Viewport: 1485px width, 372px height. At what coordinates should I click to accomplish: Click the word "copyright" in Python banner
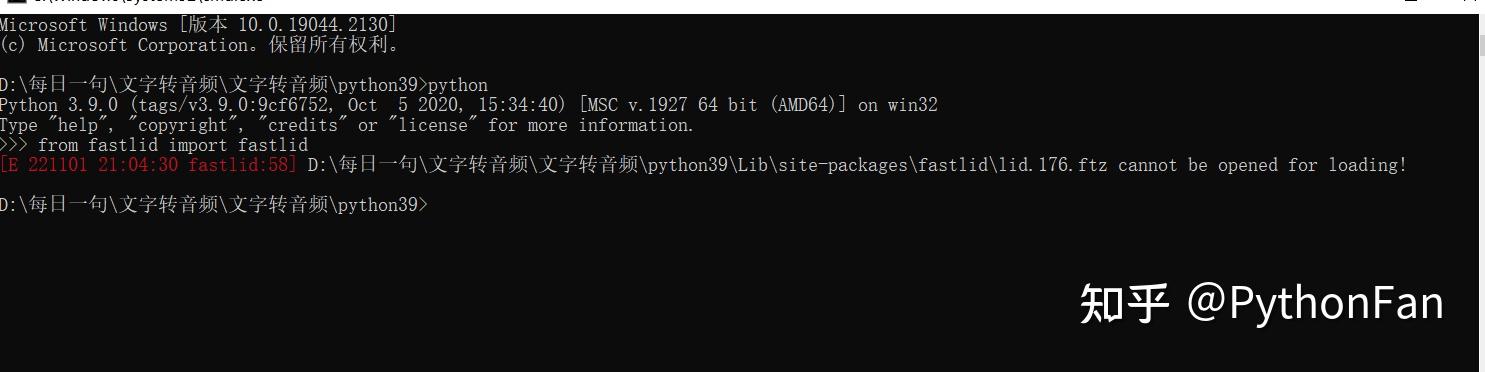click(x=186, y=125)
